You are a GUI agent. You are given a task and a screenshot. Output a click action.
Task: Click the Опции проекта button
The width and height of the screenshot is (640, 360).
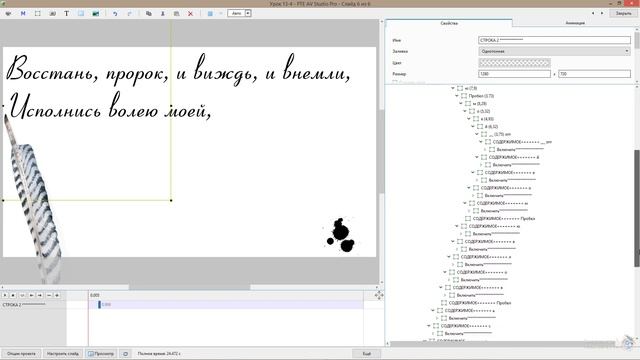coord(21,353)
